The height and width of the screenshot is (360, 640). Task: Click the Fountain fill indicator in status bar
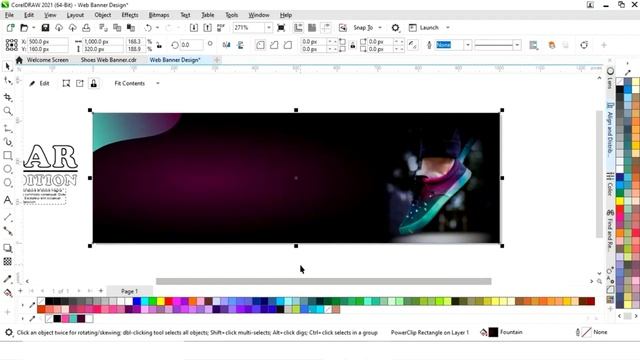502,332
